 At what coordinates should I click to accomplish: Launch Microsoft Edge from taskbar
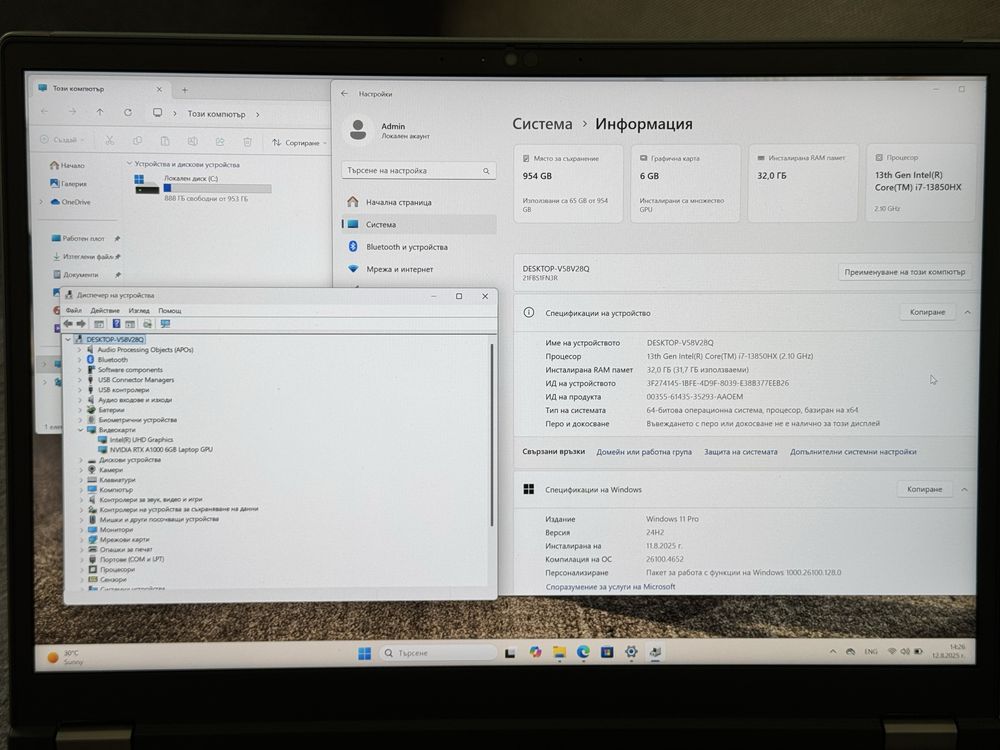point(583,652)
